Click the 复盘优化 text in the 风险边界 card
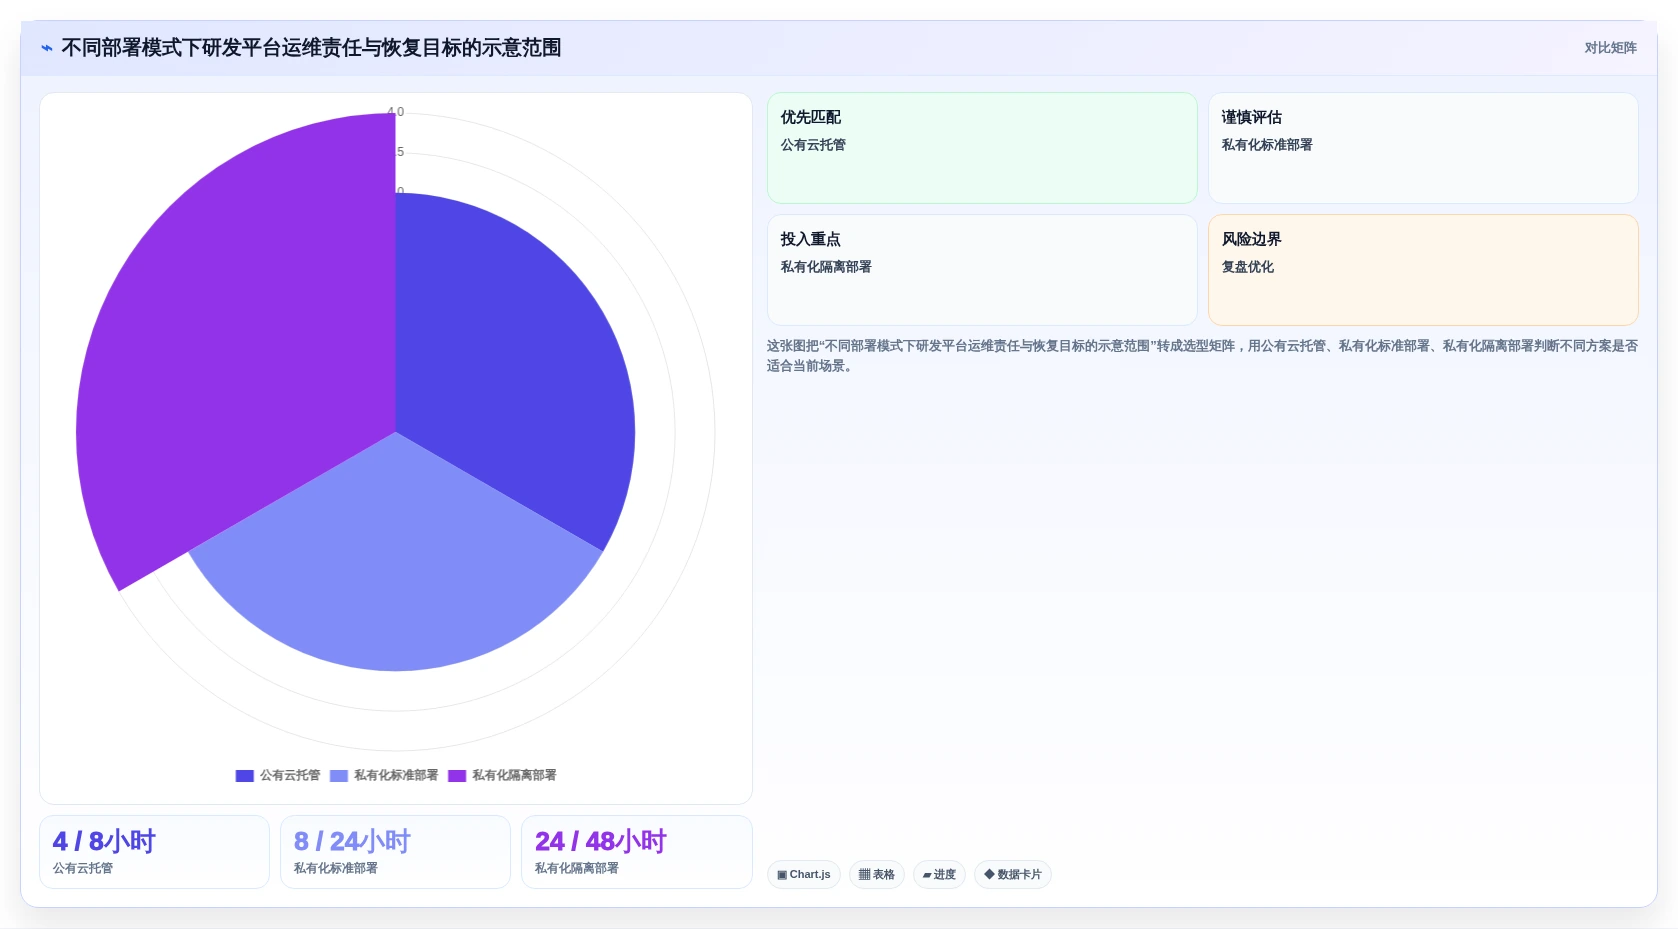This screenshot has height=929, width=1678. click(1248, 267)
